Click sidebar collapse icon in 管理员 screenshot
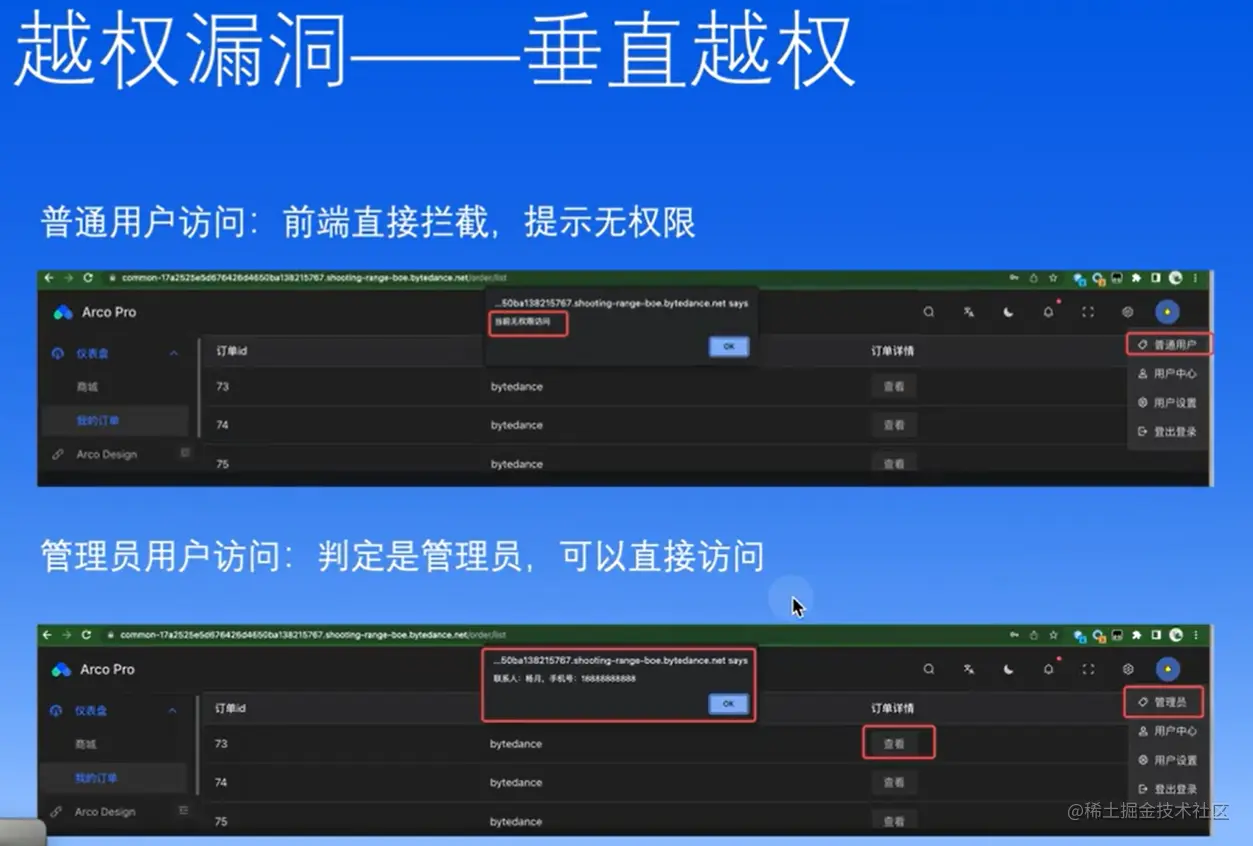The image size is (1253, 846). point(183,810)
